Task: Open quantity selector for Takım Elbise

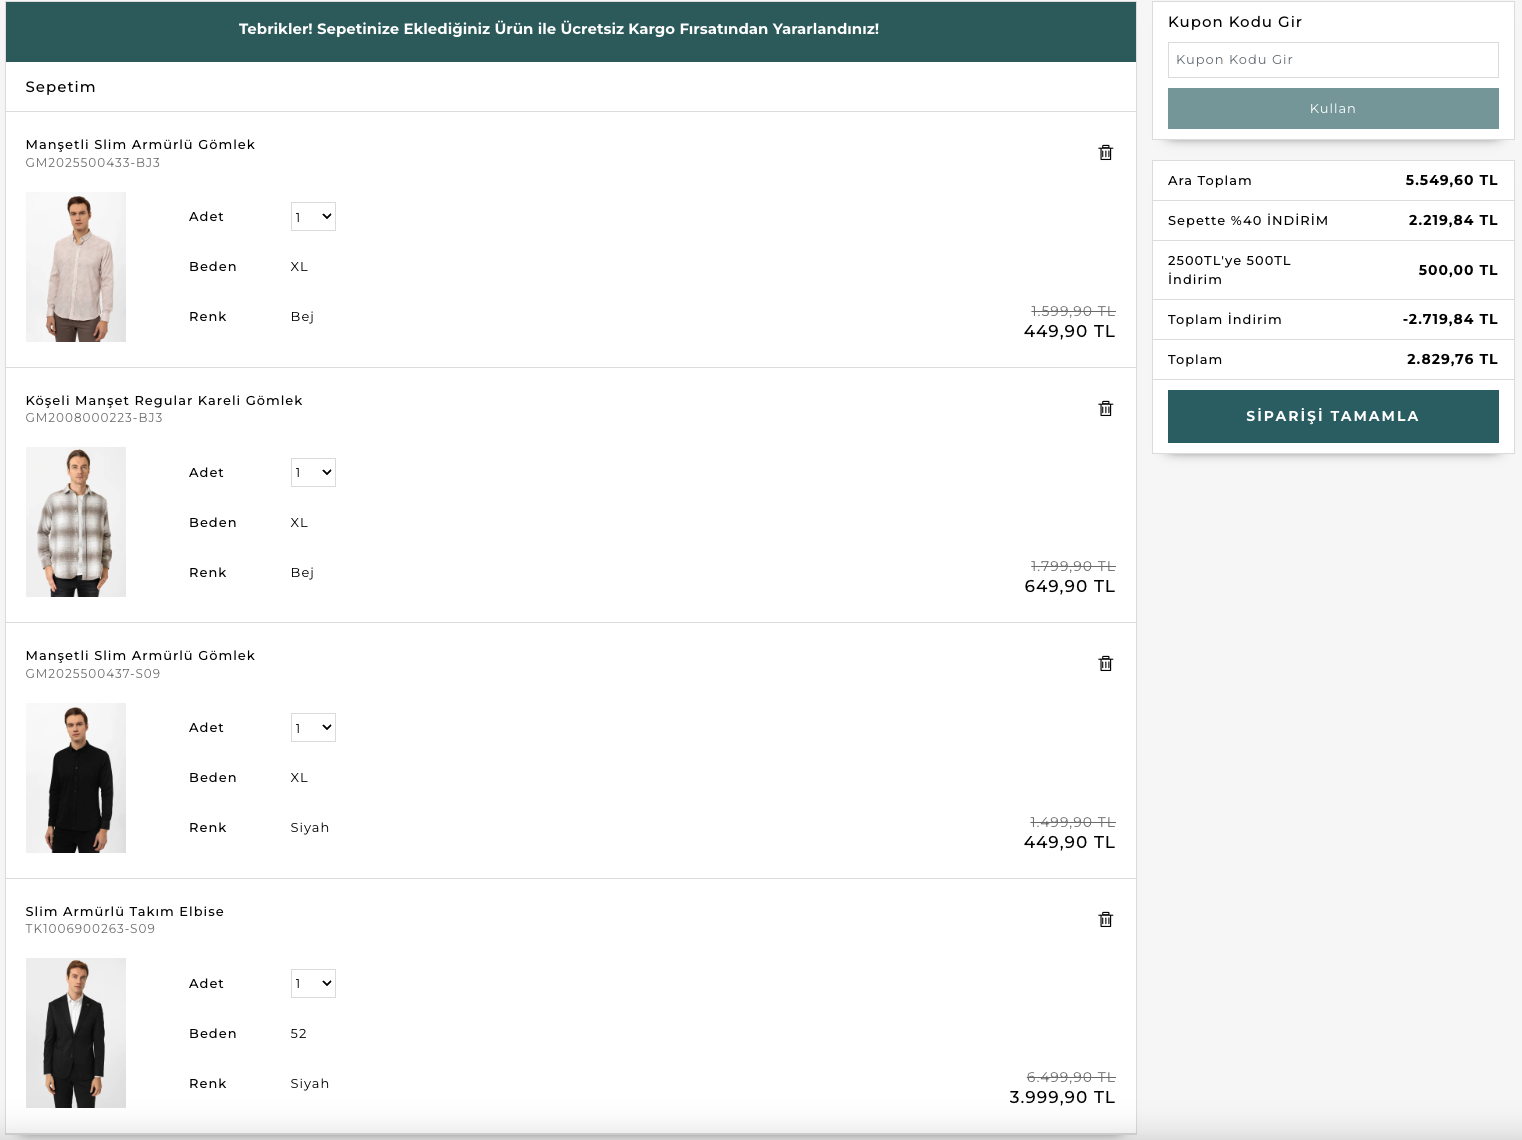Action: (313, 984)
